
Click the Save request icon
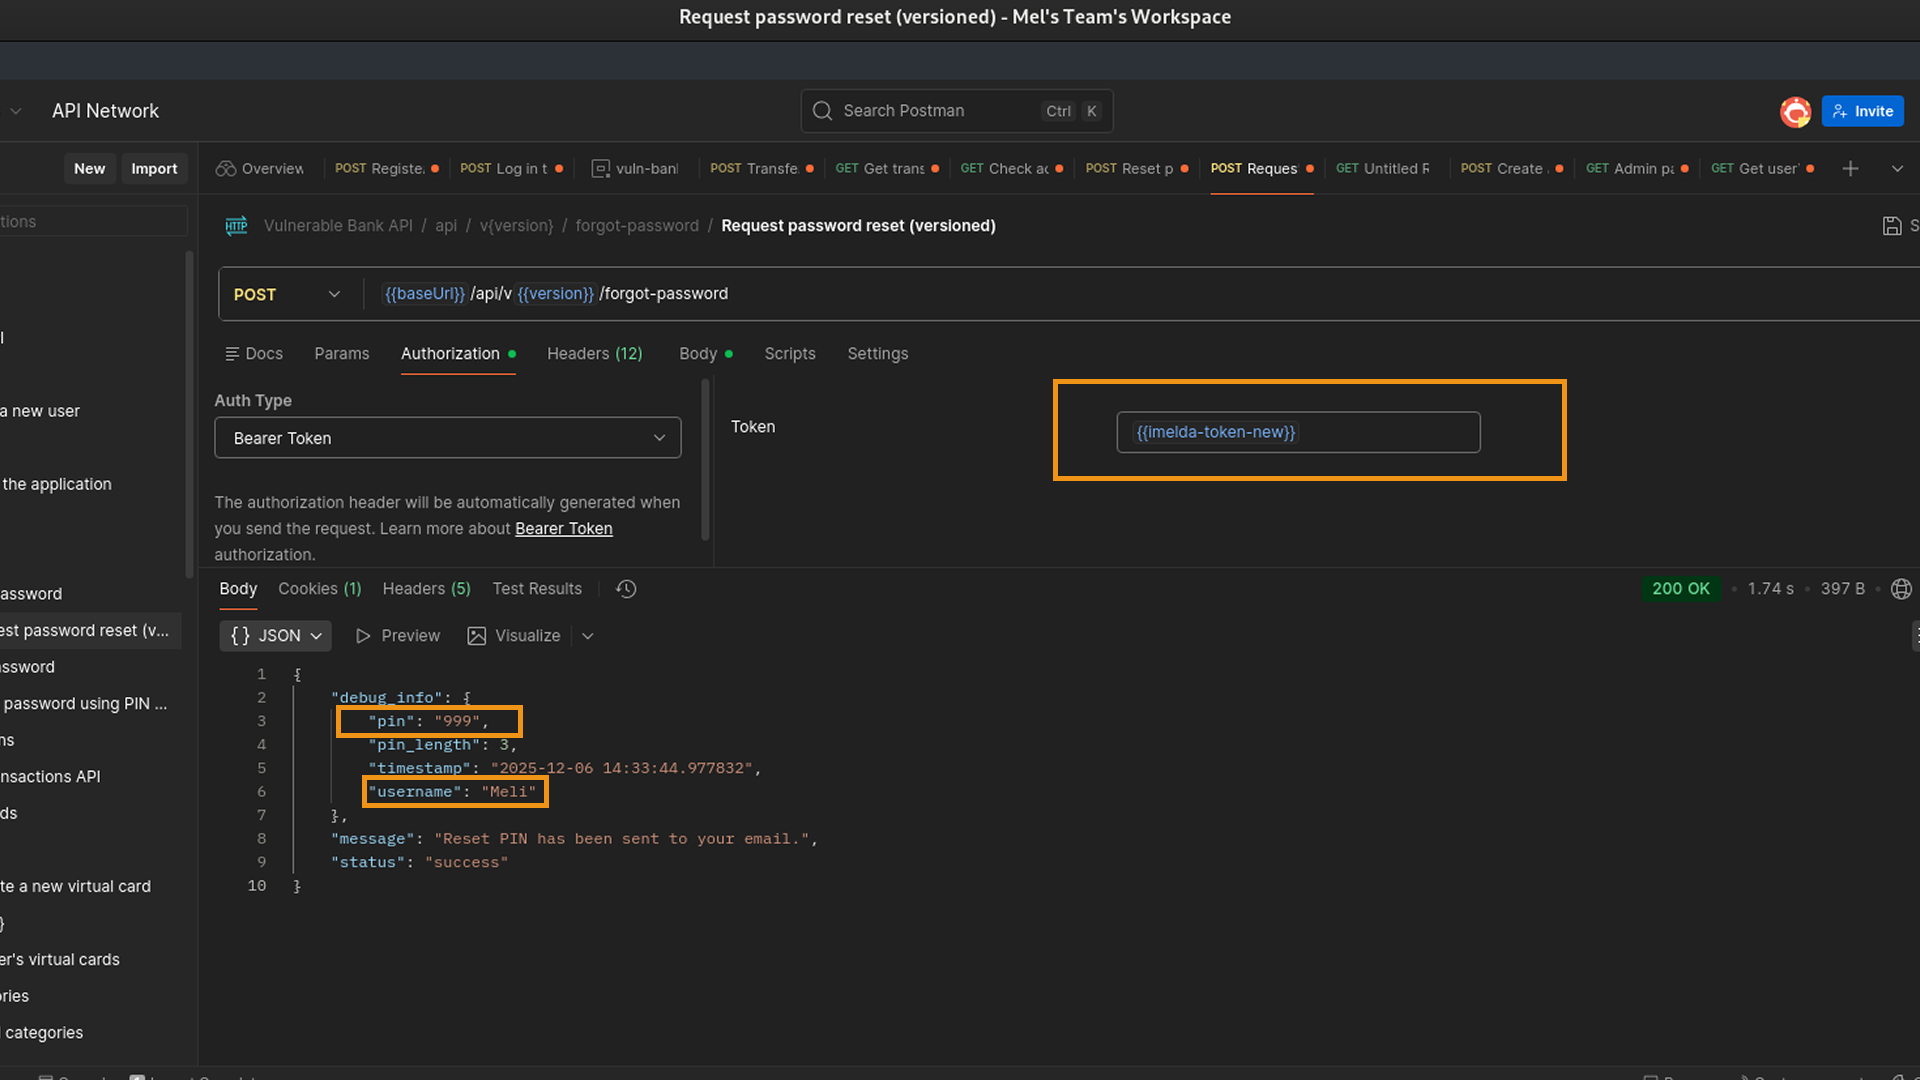(1891, 226)
